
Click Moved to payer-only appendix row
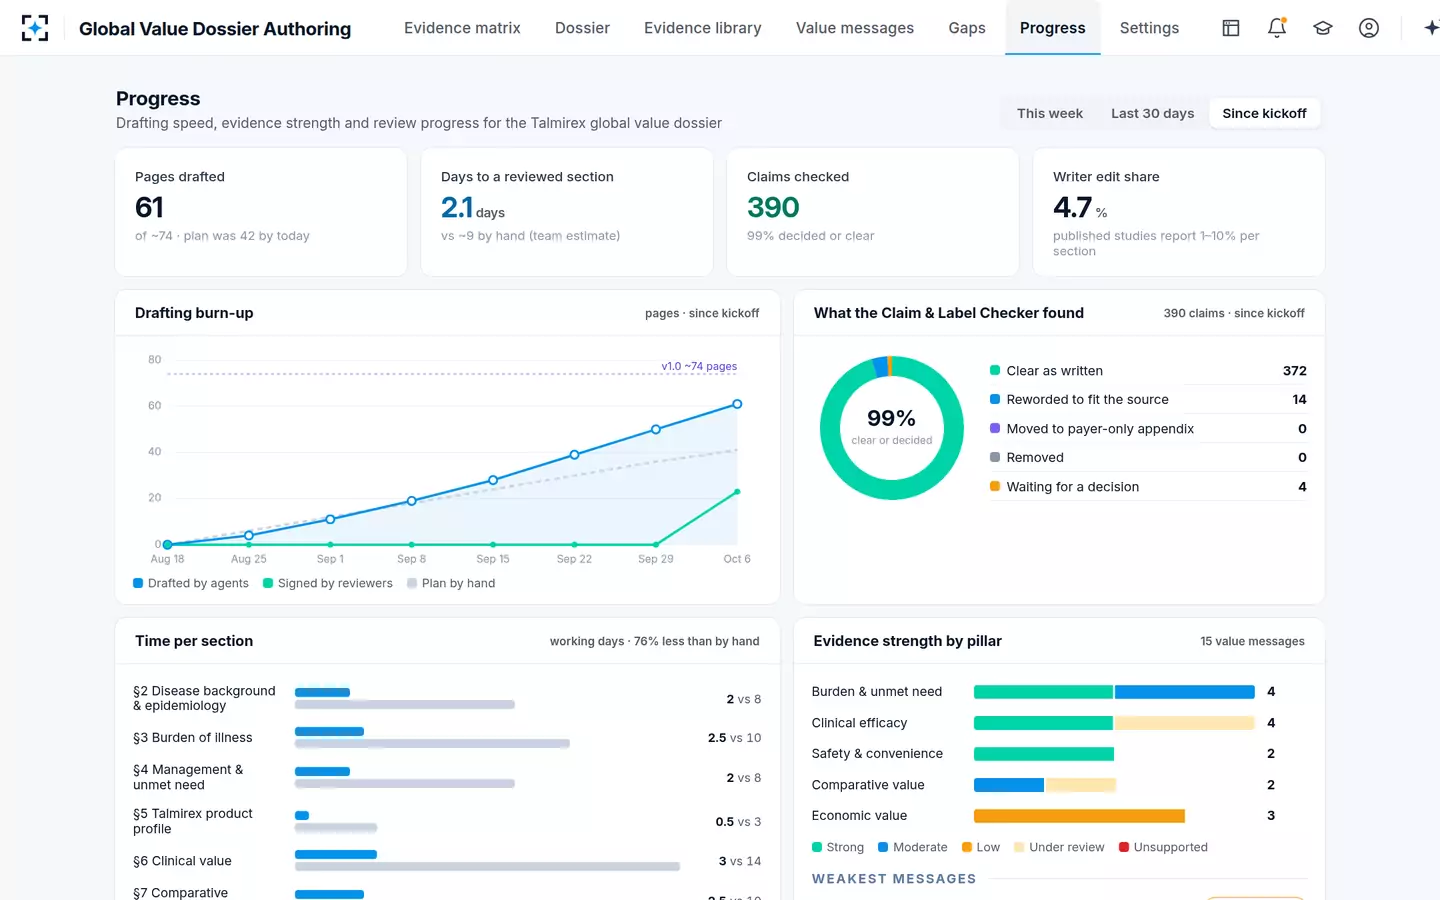pyautogui.click(x=1148, y=428)
